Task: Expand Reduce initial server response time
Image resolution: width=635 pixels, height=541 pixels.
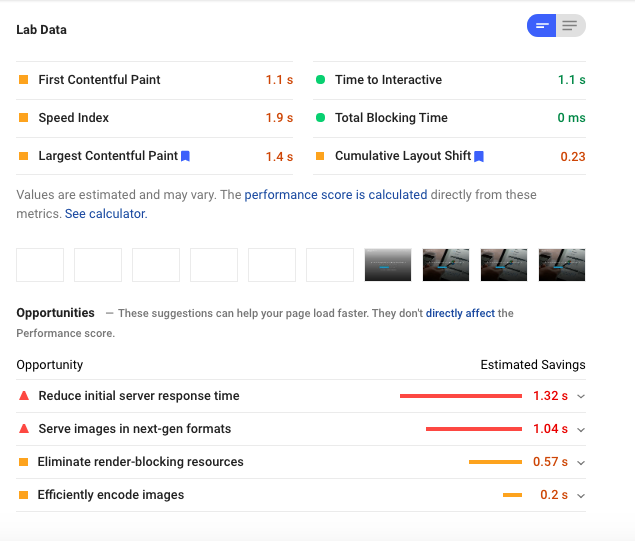Action: 581,396
